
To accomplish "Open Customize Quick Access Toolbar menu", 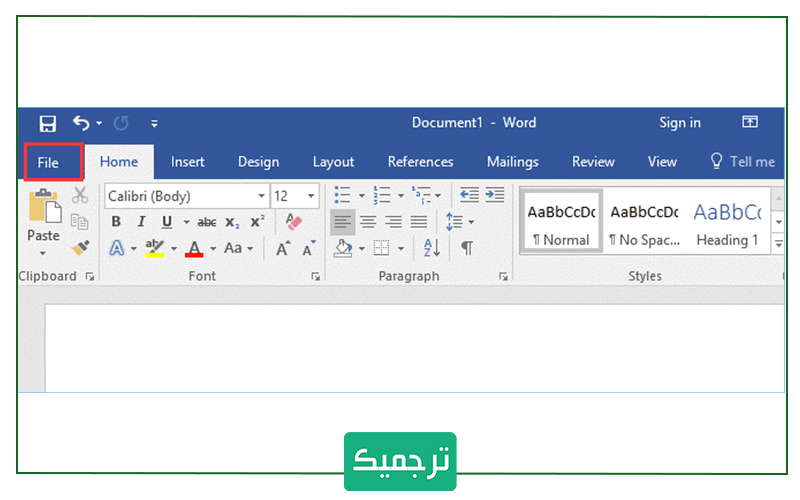I will click(x=154, y=123).
